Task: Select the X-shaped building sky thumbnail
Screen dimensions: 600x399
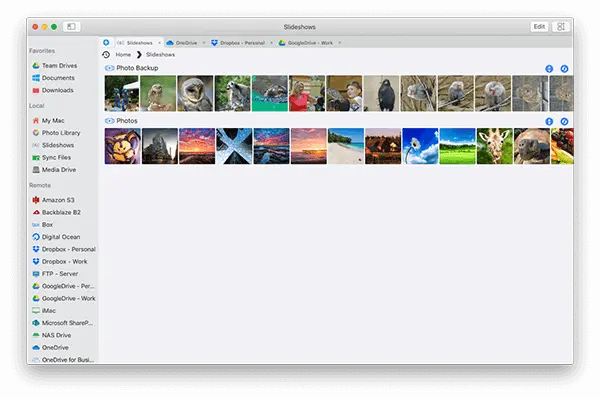Action: [234, 146]
